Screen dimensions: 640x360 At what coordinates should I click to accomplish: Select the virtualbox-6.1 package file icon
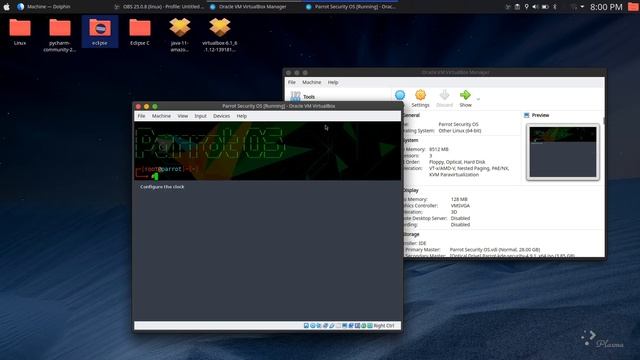(220, 35)
